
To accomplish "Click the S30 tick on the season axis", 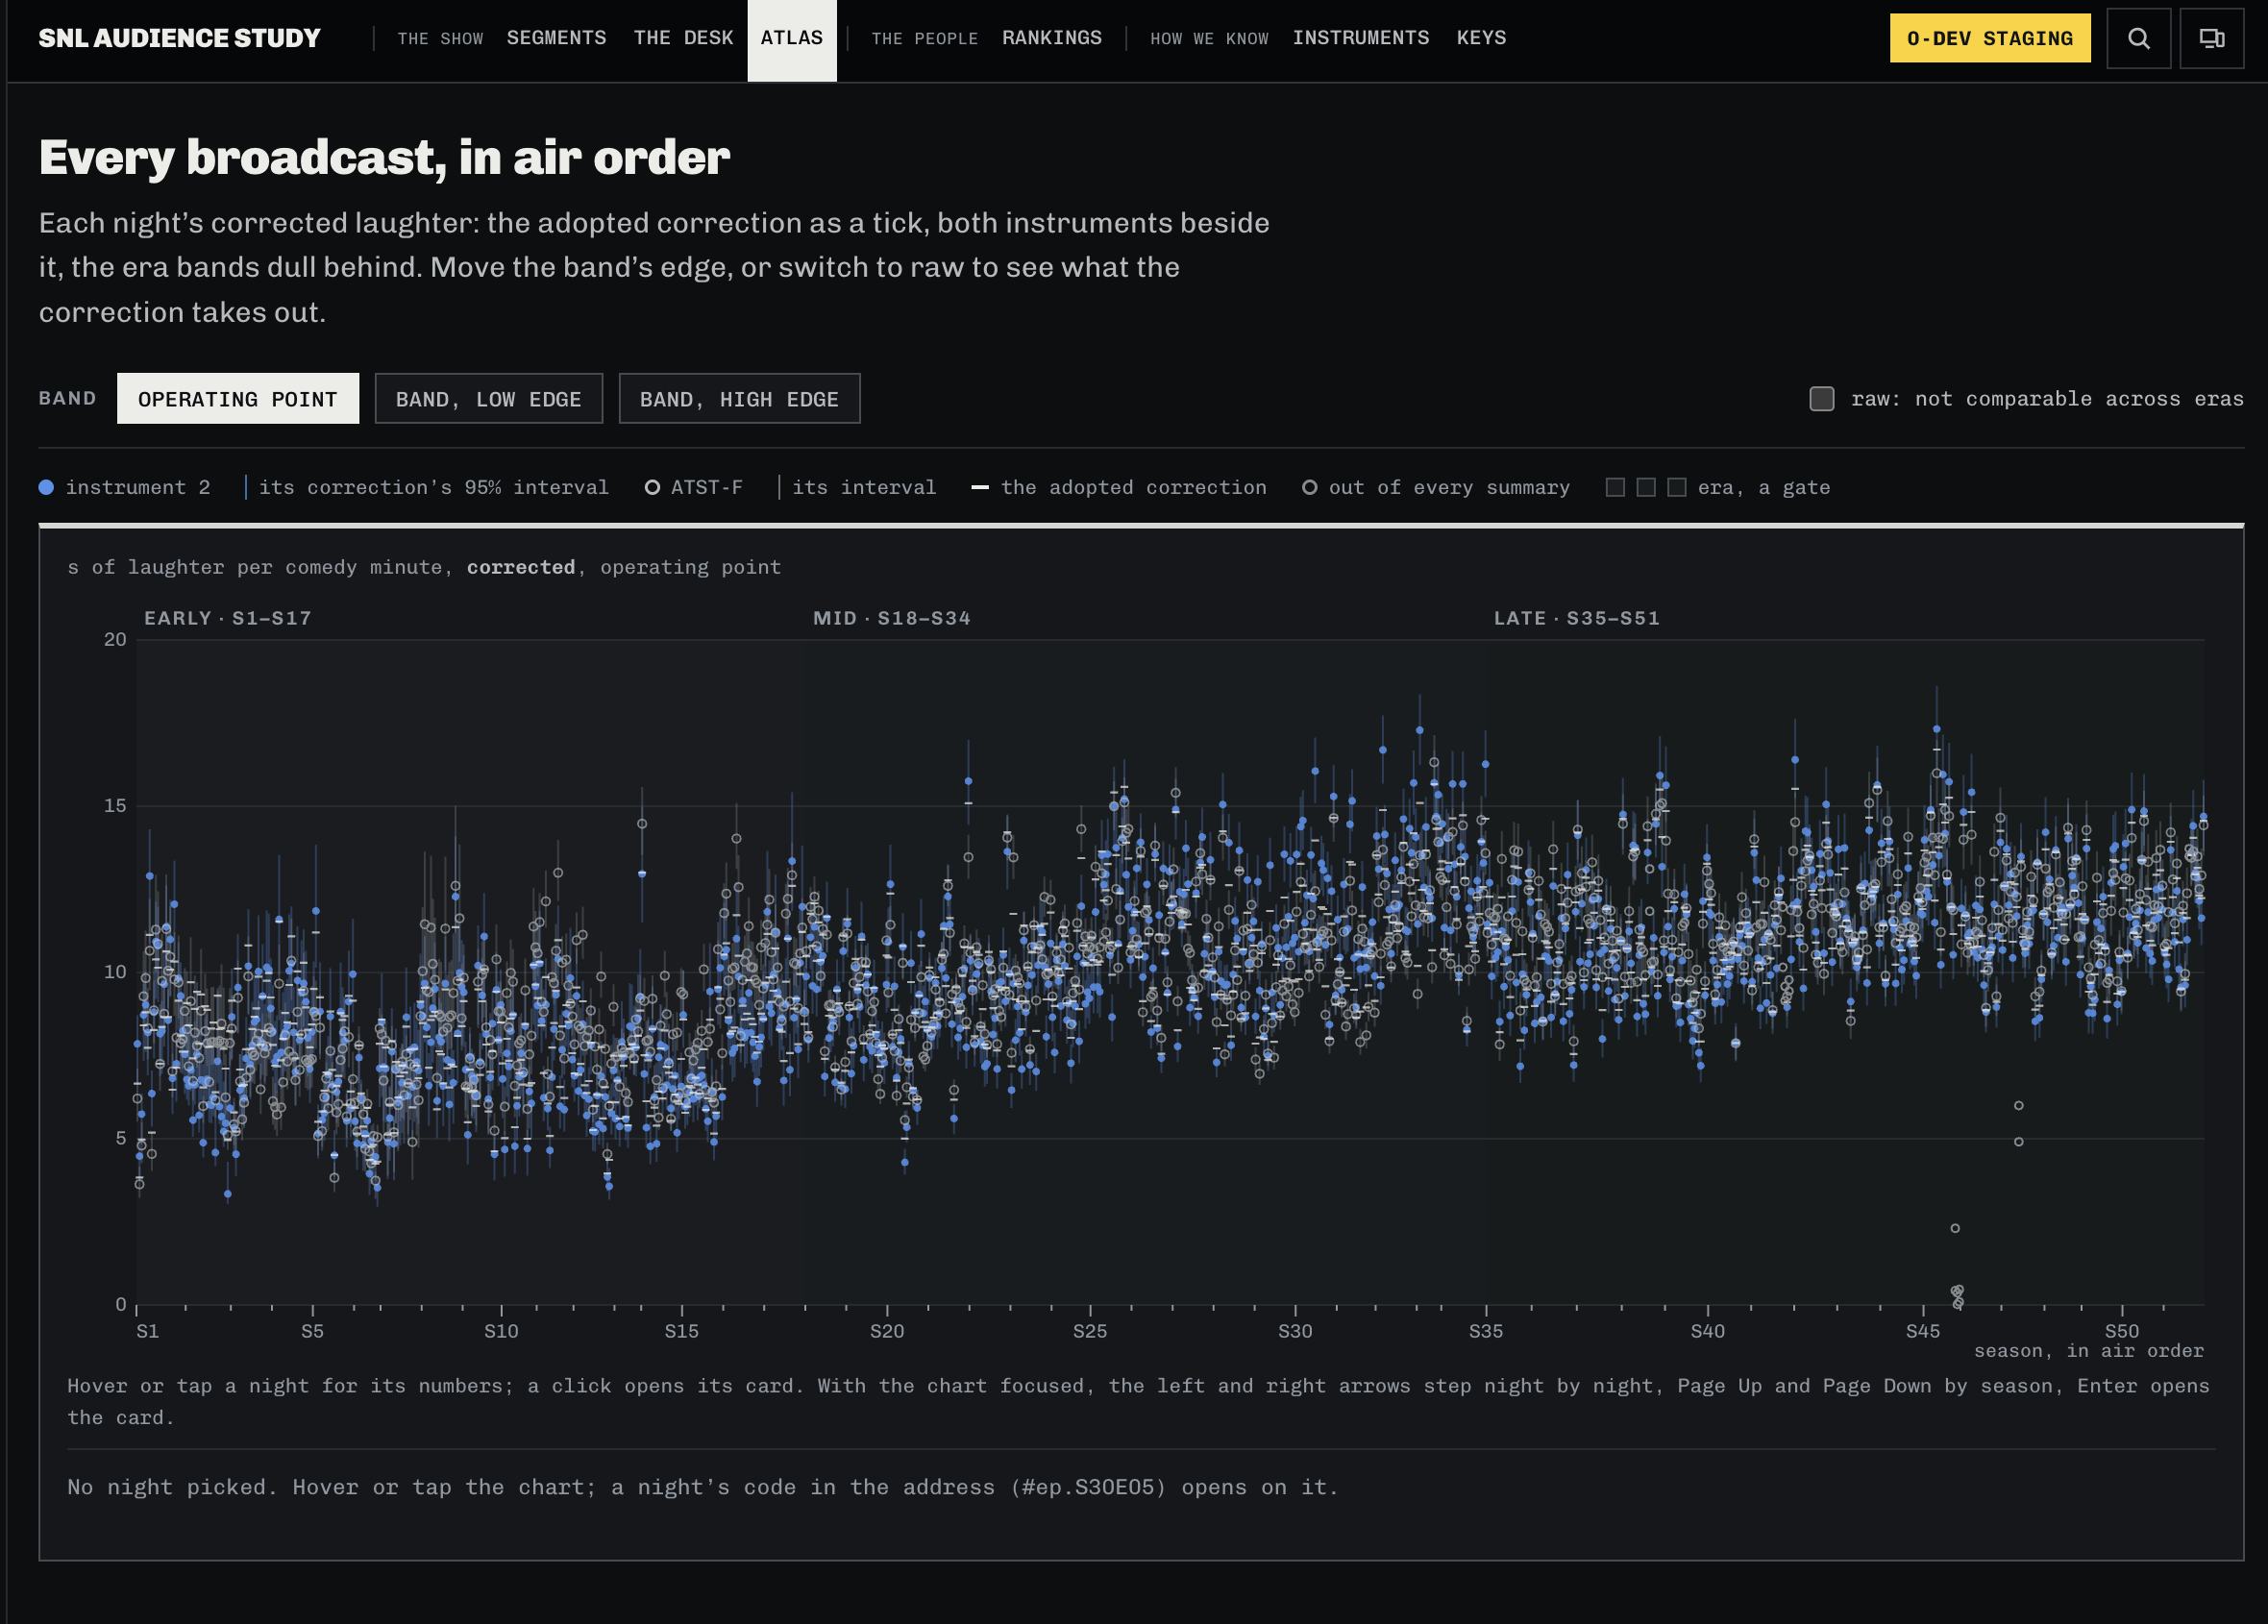I will point(1295,1310).
